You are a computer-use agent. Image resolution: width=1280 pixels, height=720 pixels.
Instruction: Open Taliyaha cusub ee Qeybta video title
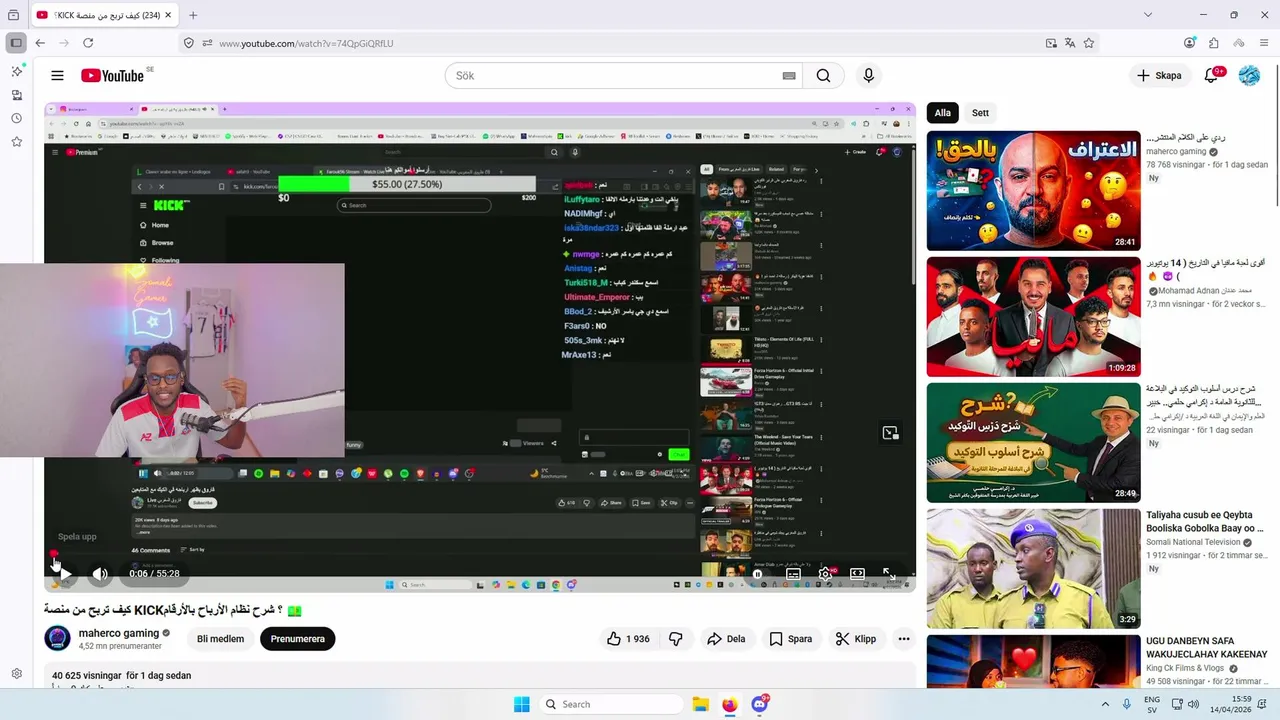click(1205, 521)
